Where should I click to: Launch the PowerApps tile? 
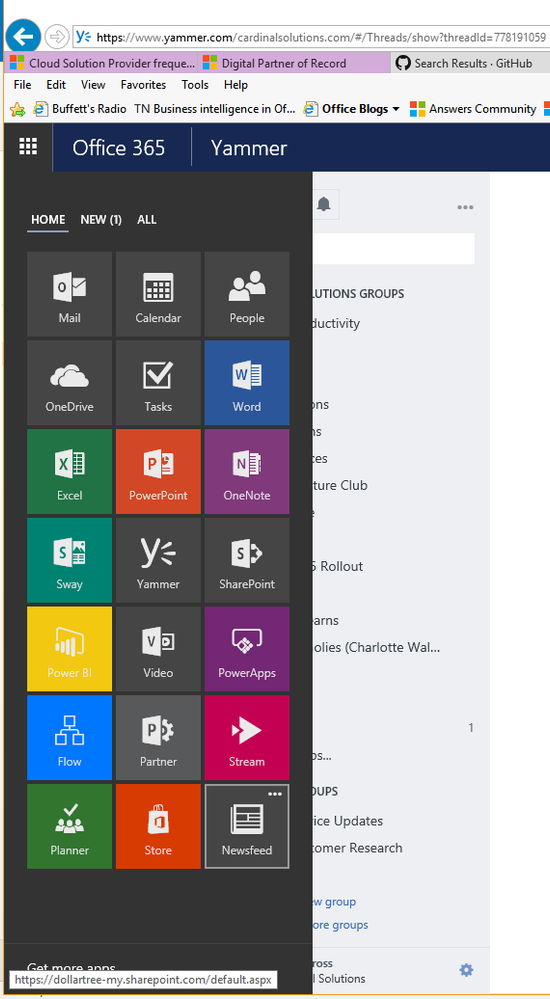247,648
